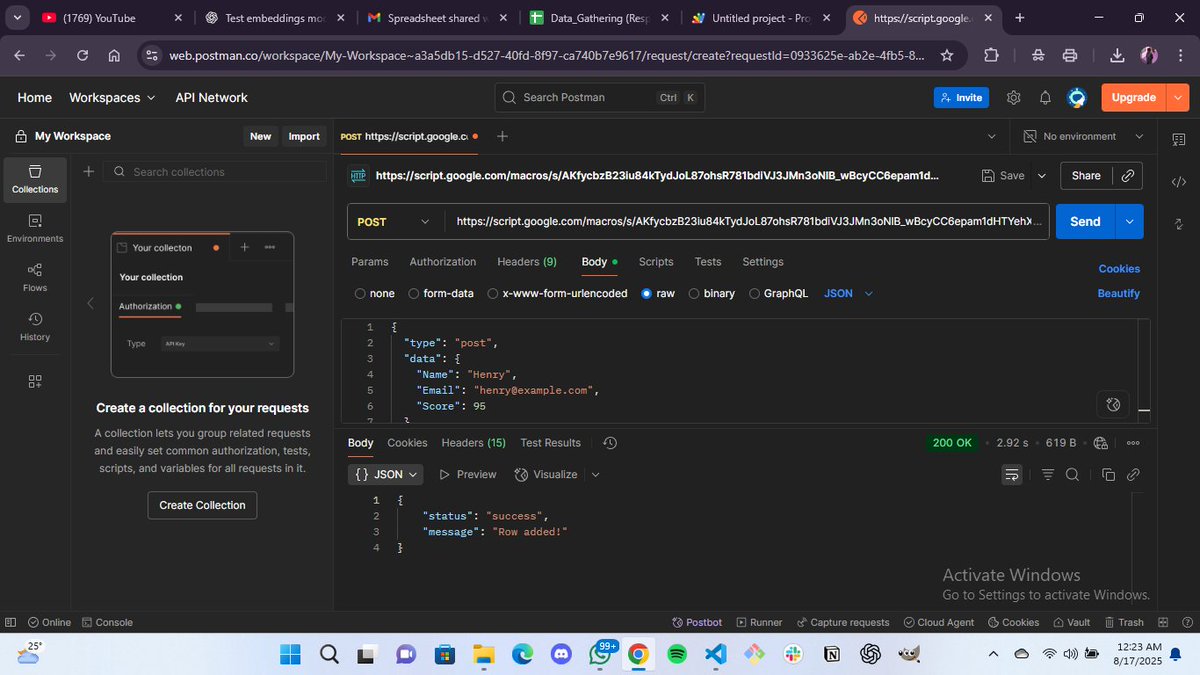Open the POST method dropdown
The image size is (1200, 675).
(396, 222)
